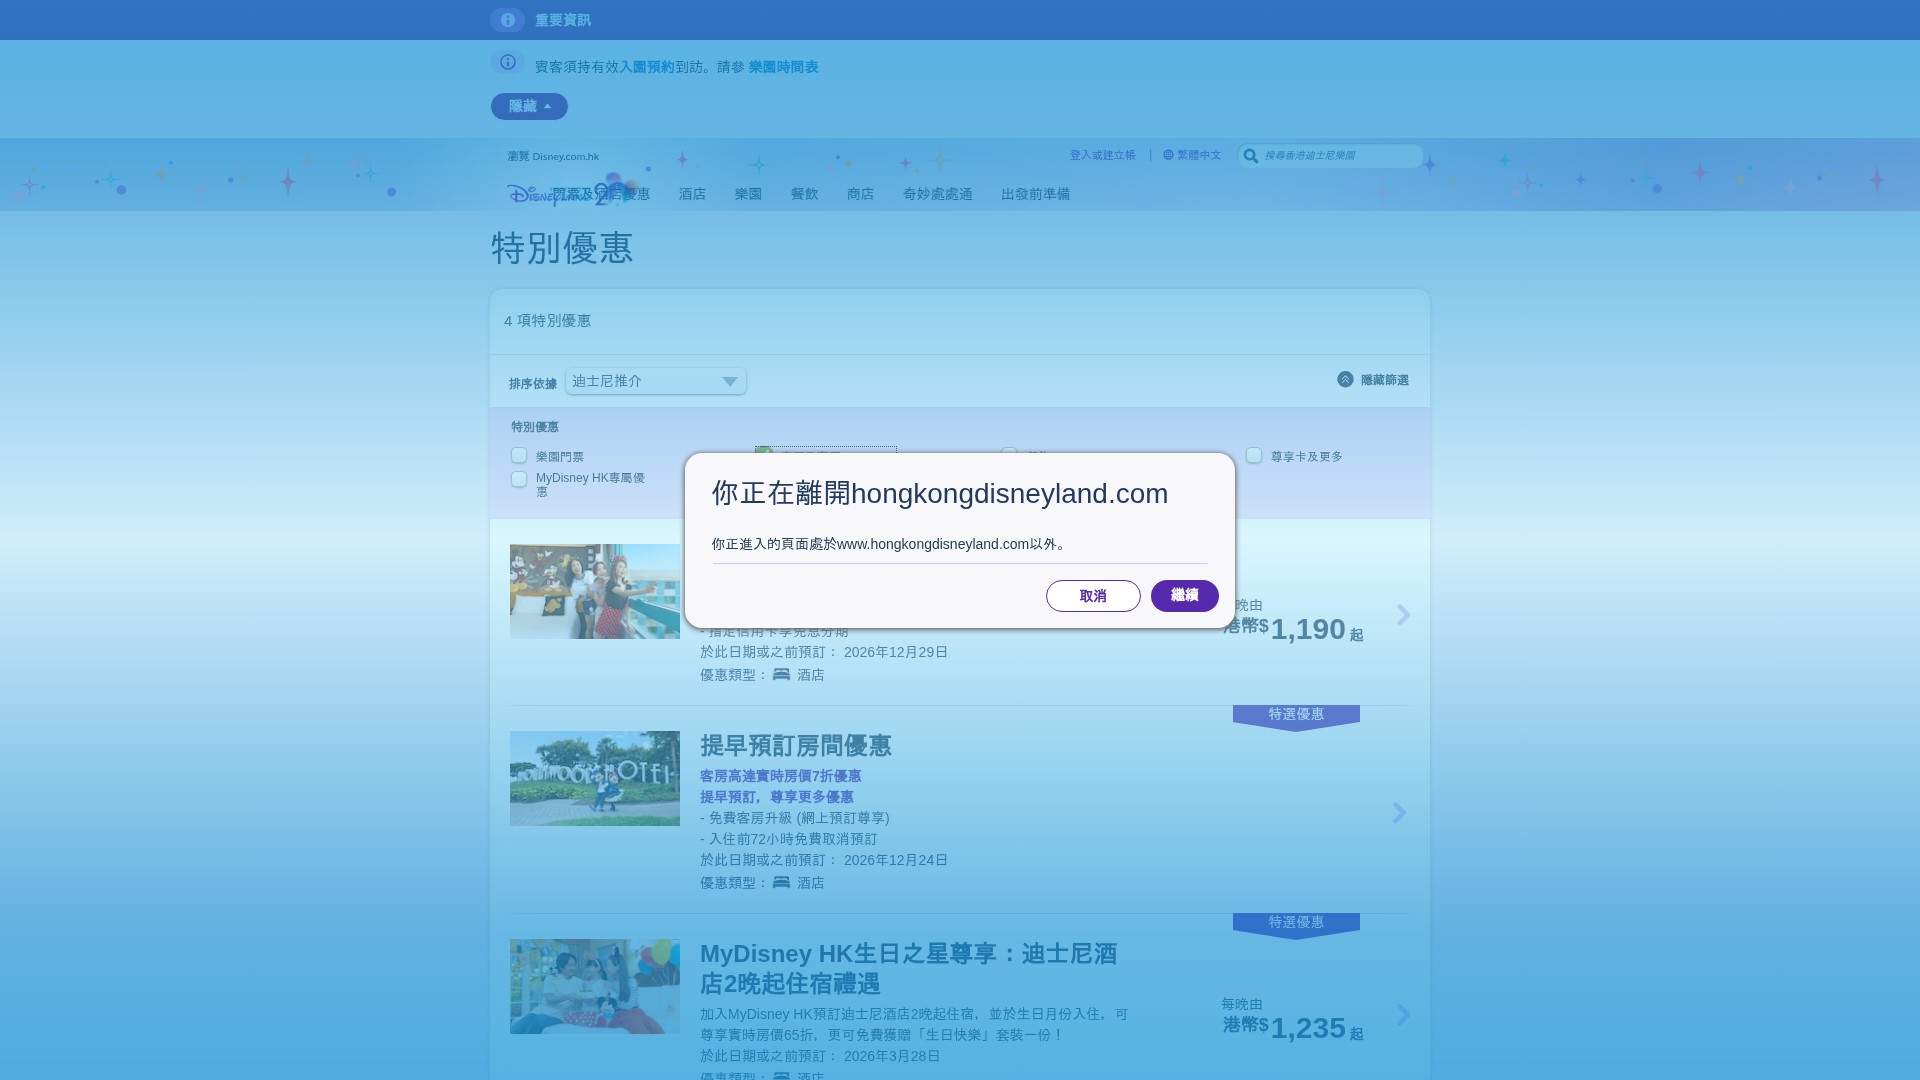Open the MyDisney HK生日之星尊享 offer title
1920x1080 pixels.
point(909,969)
